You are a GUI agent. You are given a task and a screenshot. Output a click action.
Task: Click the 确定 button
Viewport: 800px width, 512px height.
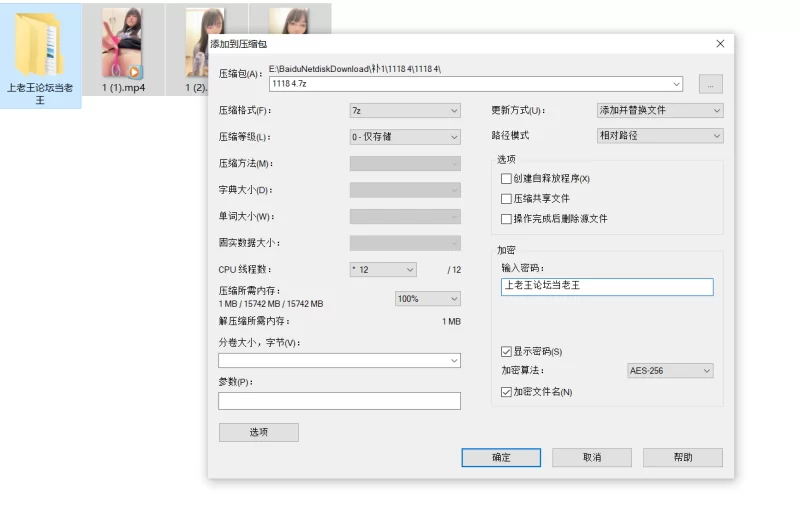pos(501,457)
